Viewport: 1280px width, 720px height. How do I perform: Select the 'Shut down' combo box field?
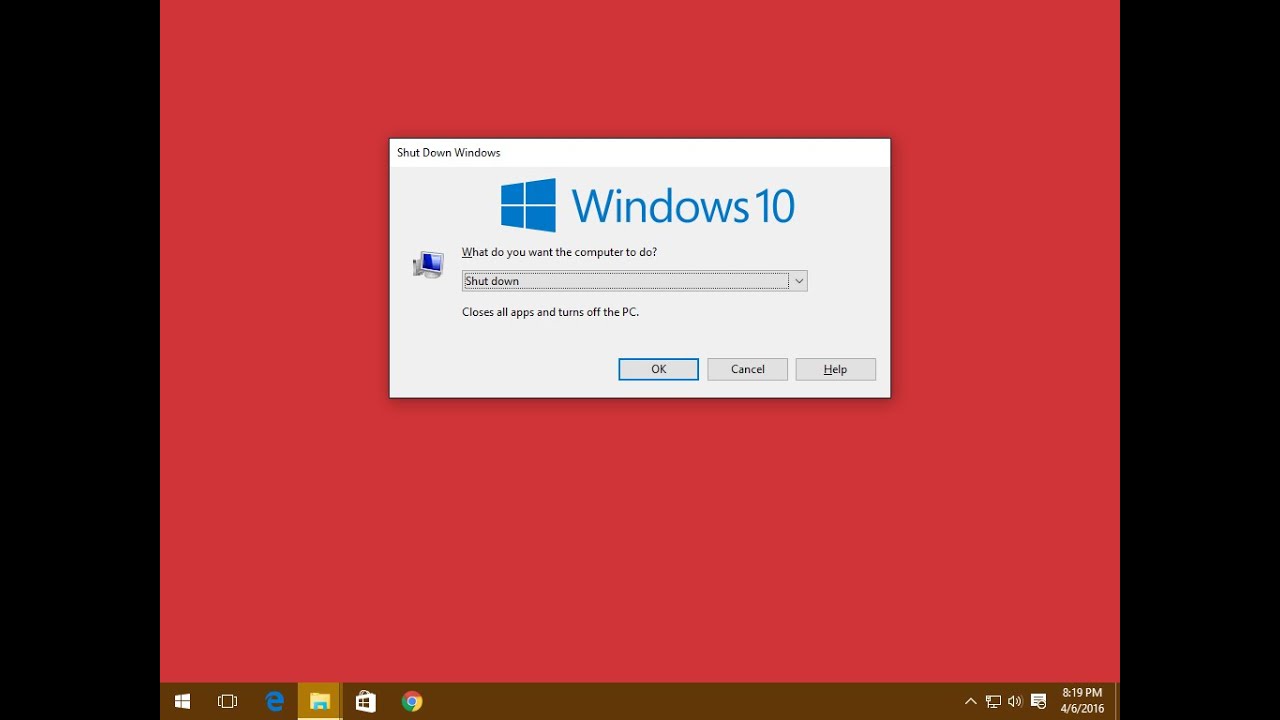(634, 281)
